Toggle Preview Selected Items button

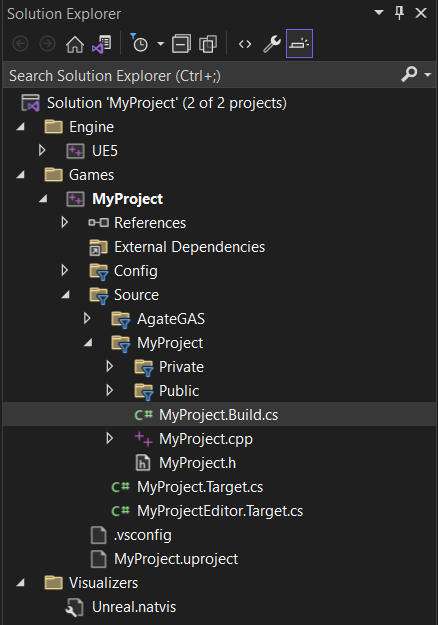tap(299, 43)
